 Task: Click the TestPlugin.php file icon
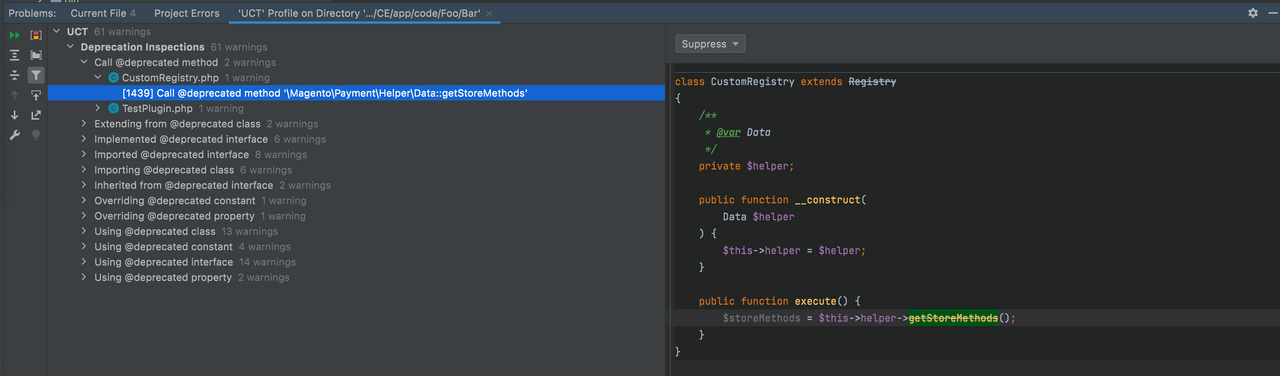point(114,108)
